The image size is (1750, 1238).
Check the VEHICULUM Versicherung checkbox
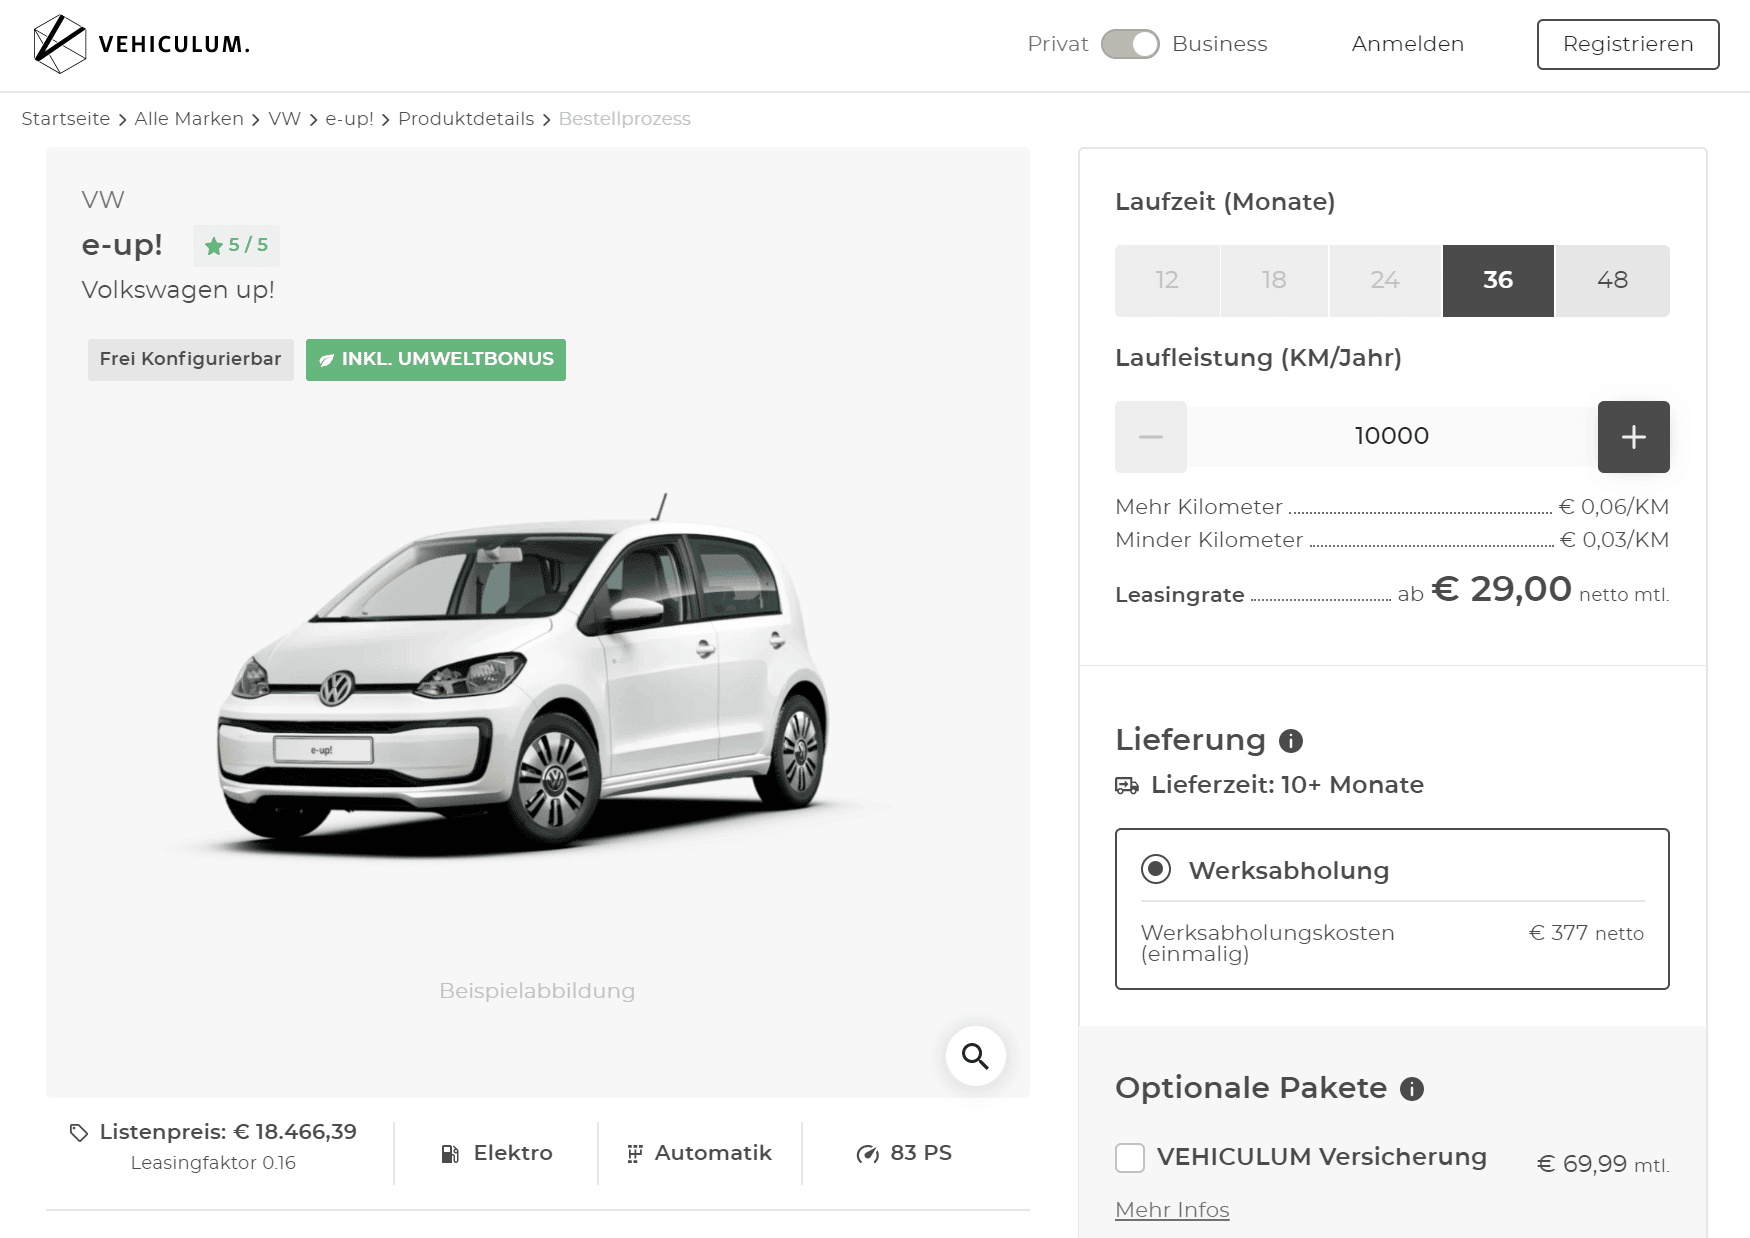[x=1130, y=1158]
